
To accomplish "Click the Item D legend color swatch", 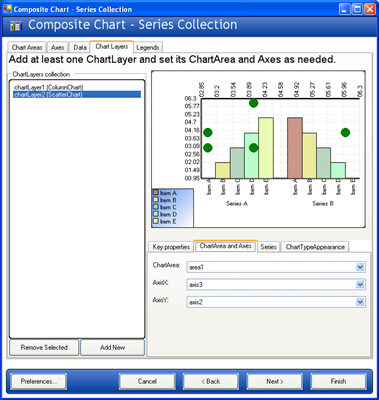I will pos(156,214).
